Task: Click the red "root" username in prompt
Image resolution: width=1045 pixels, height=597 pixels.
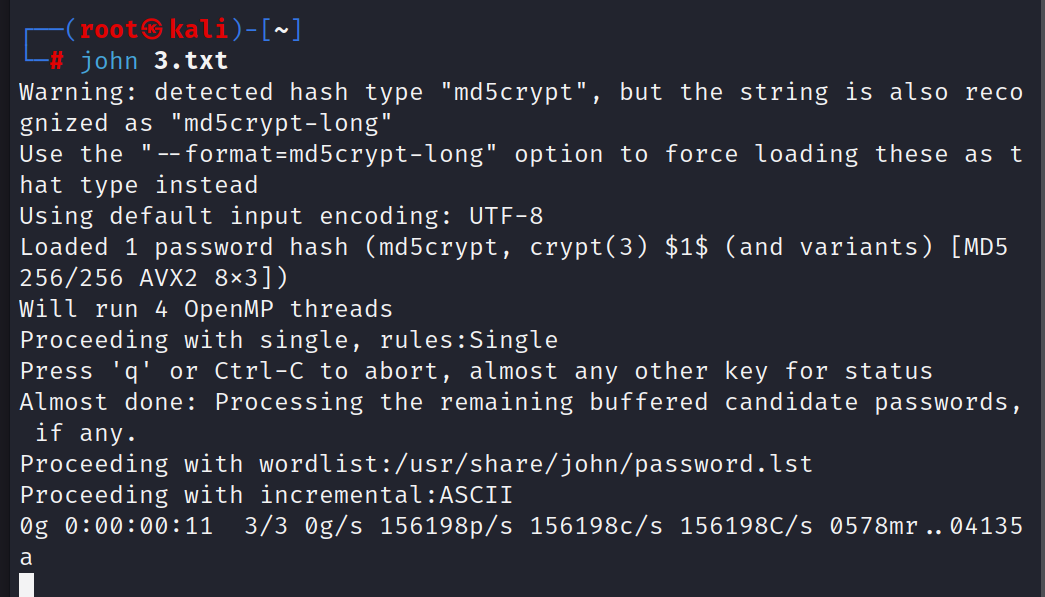Action: click(x=109, y=29)
